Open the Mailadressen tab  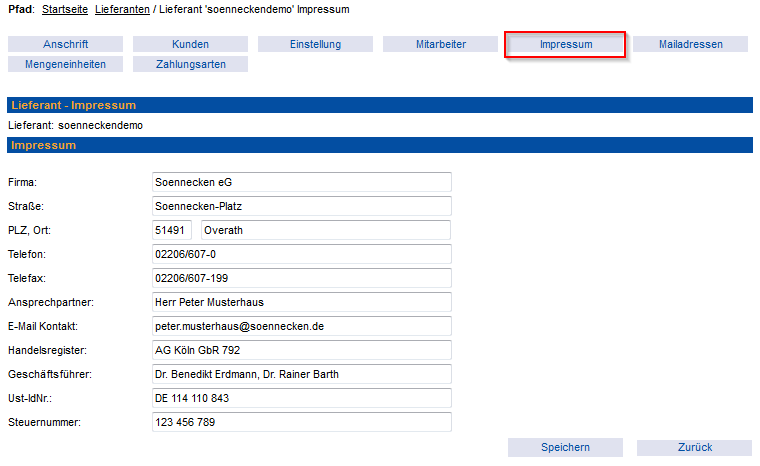(691, 44)
